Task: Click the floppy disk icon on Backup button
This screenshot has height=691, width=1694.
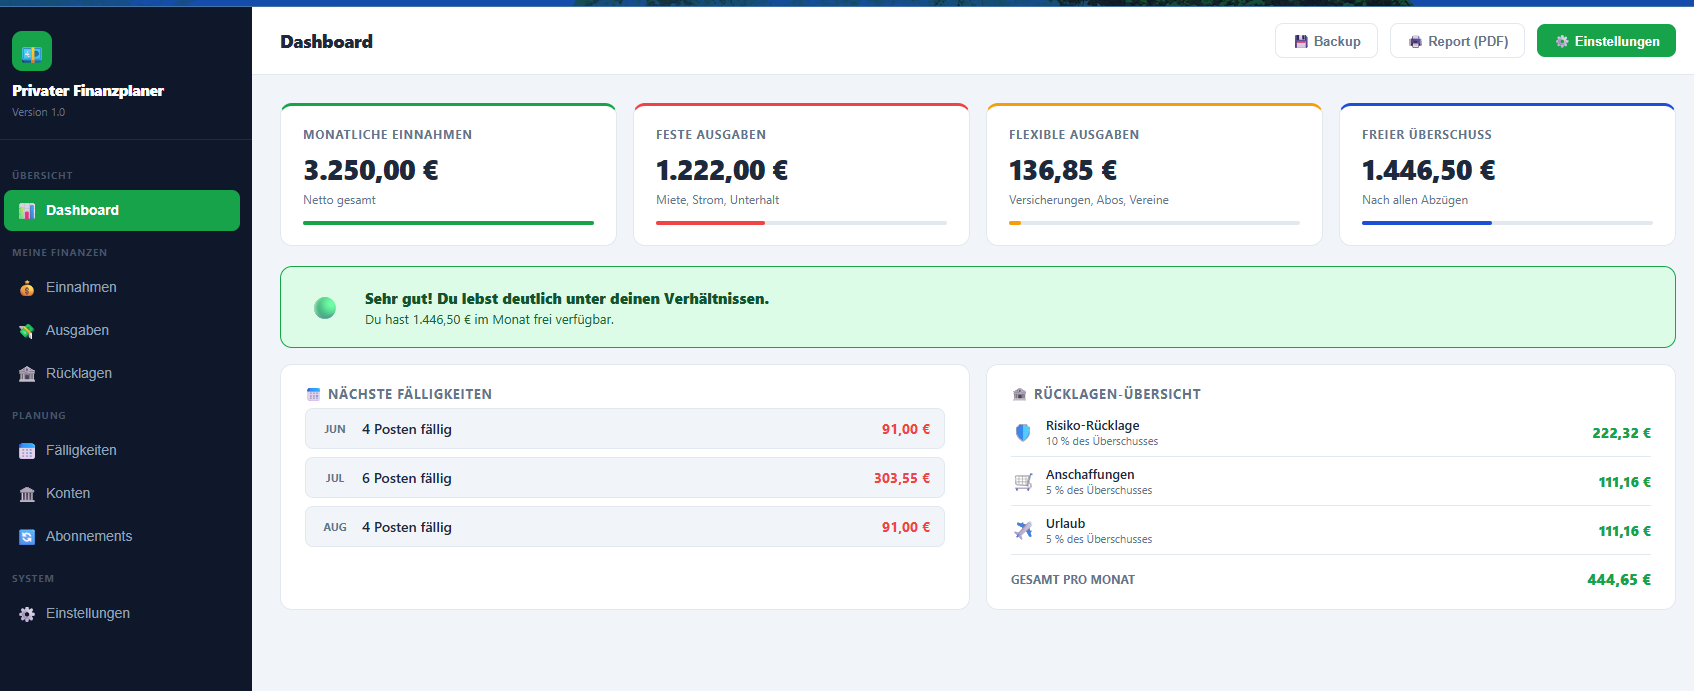Action: pos(1301,42)
